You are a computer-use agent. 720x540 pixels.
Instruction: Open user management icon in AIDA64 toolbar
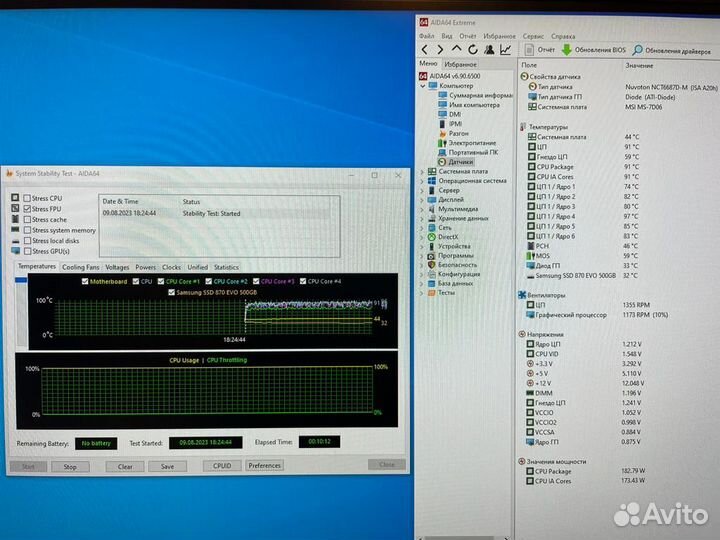489,49
